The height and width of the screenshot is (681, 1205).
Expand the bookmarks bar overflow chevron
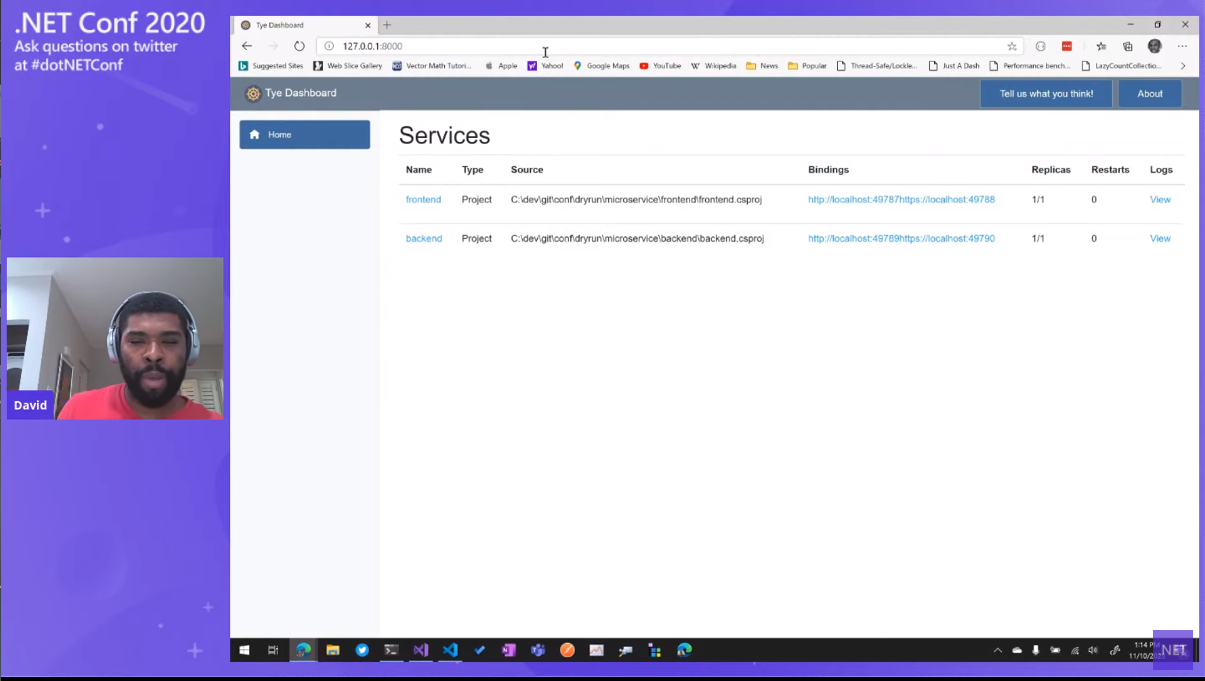coord(1183,66)
